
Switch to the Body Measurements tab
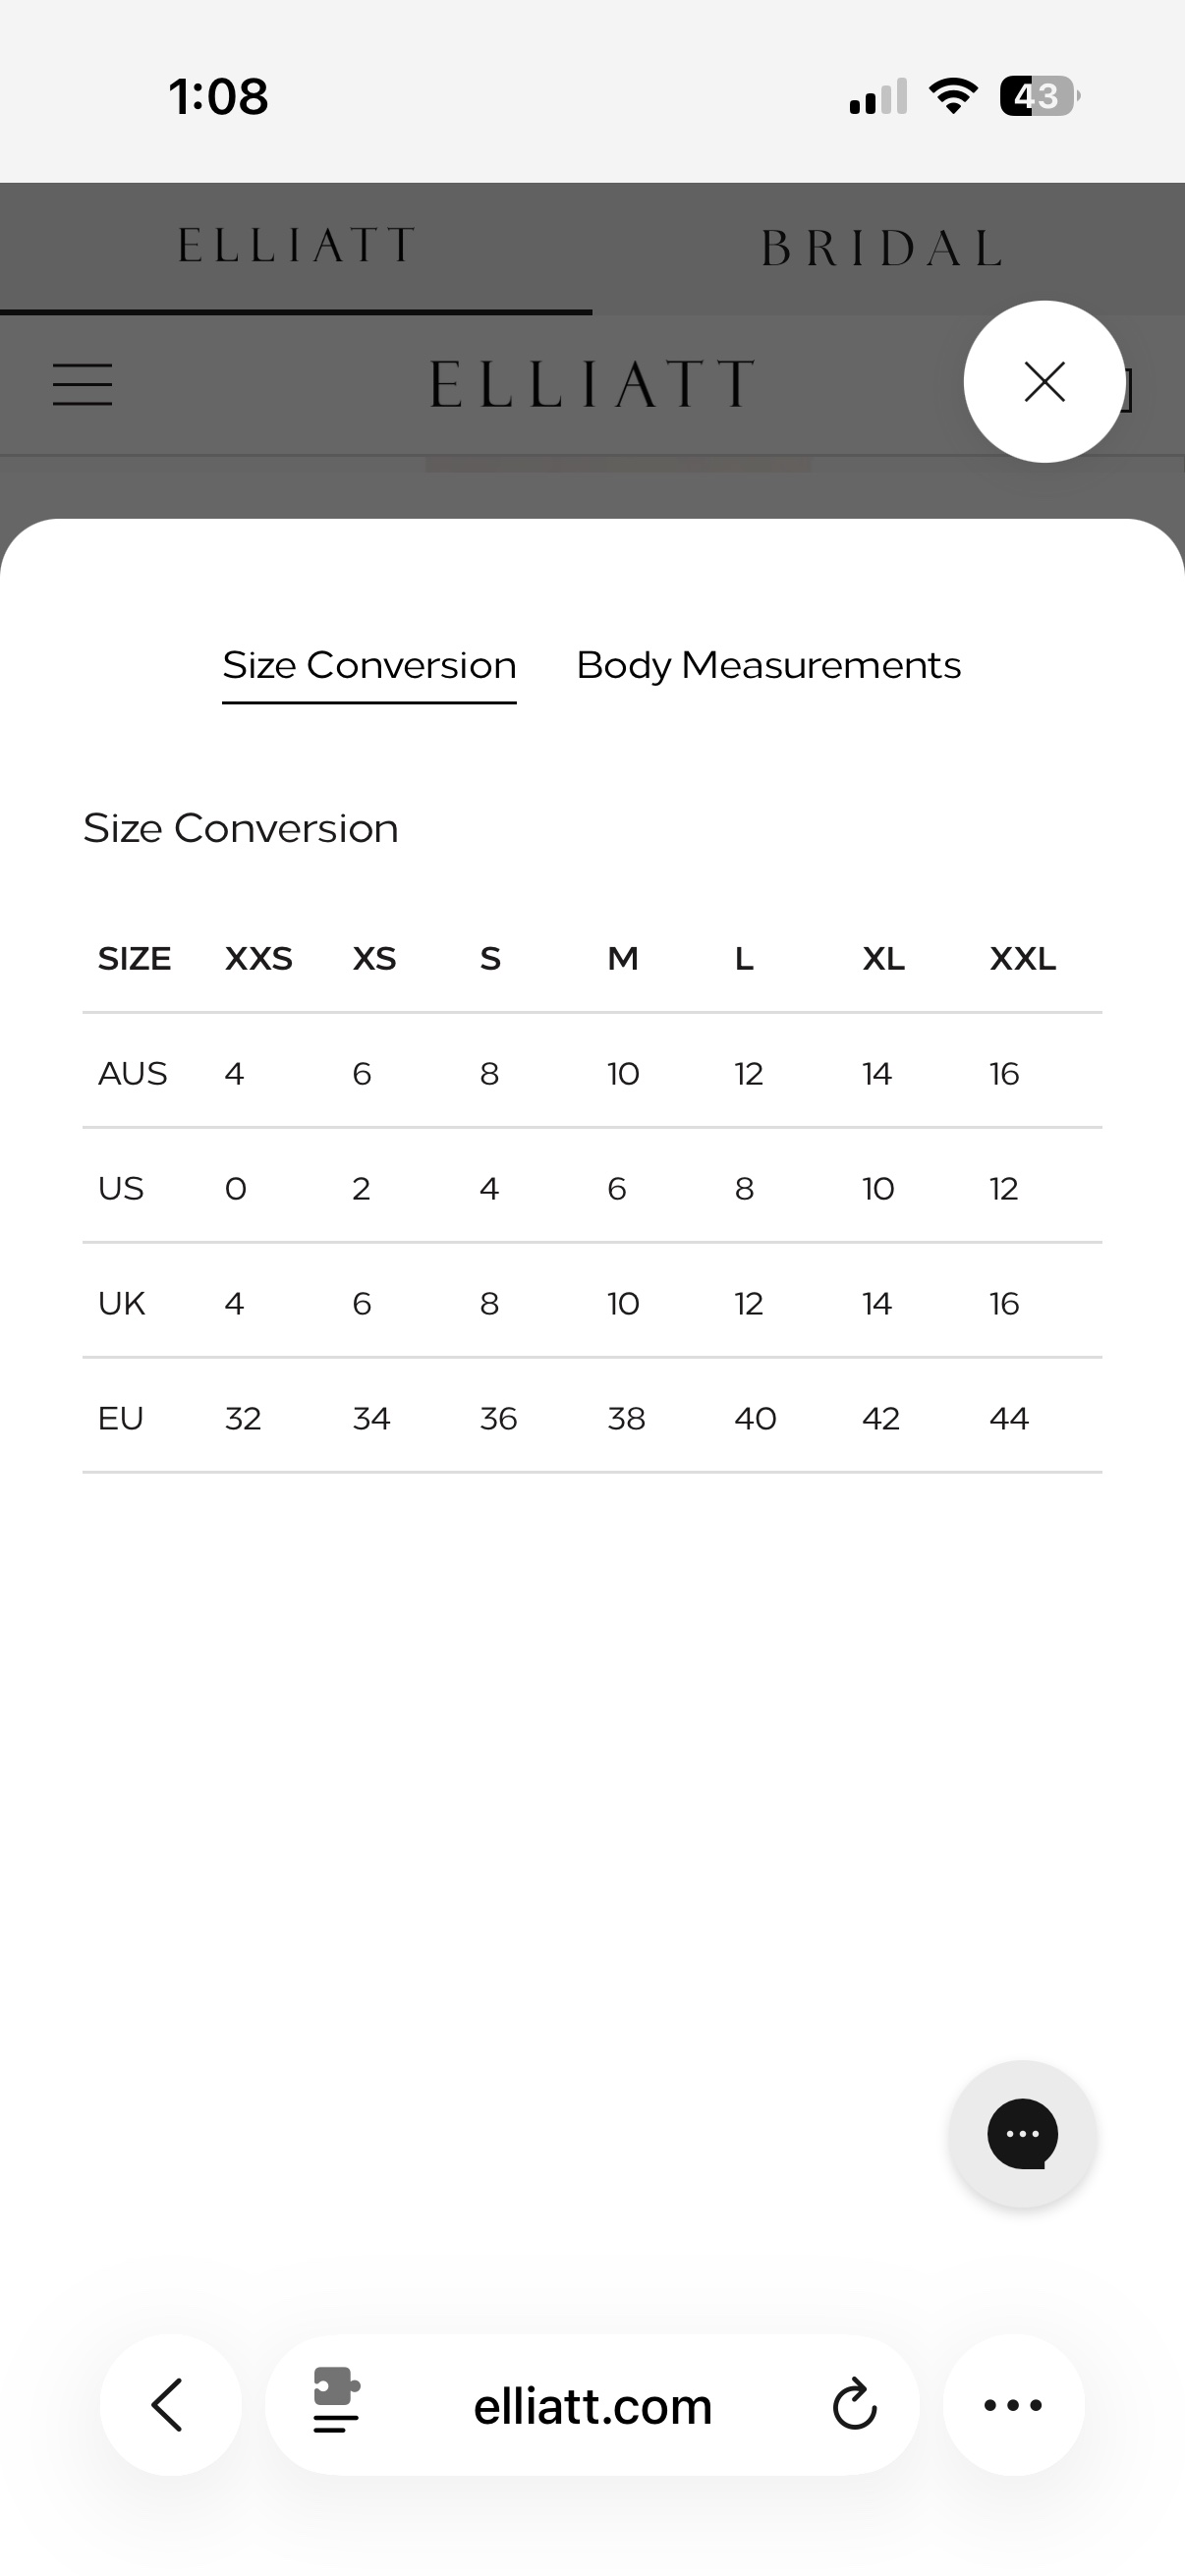click(x=768, y=665)
